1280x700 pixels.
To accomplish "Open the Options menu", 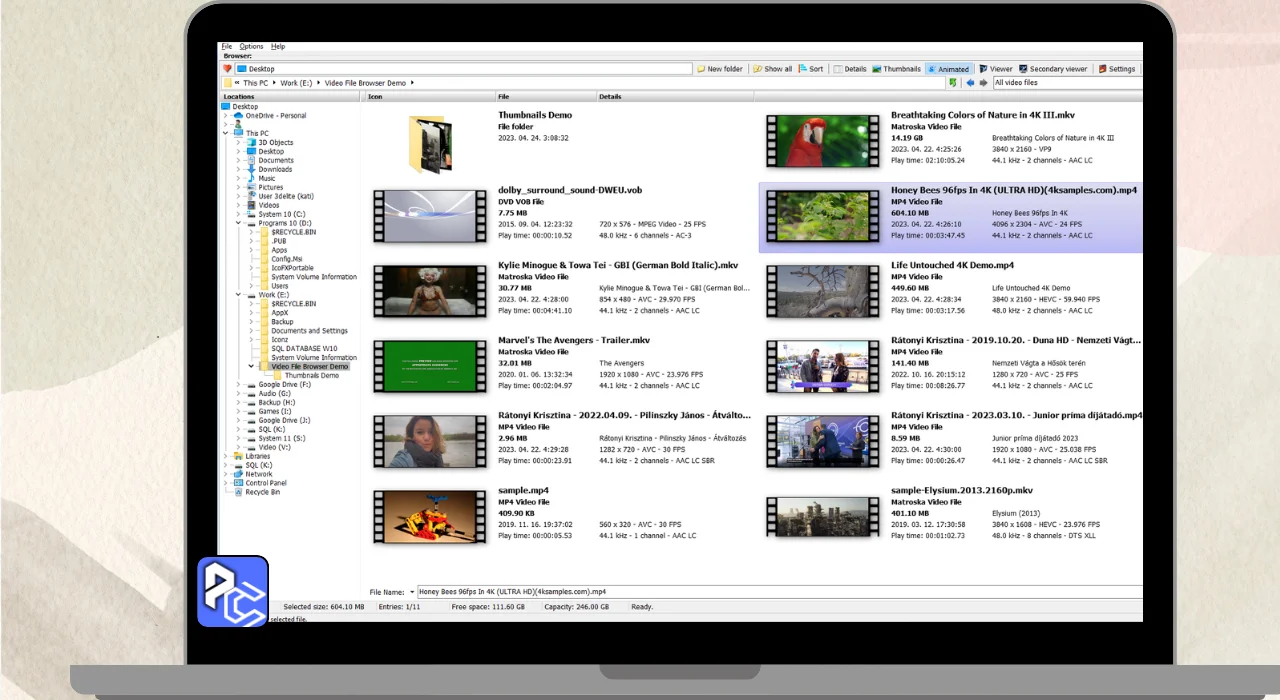I will click(x=251, y=46).
